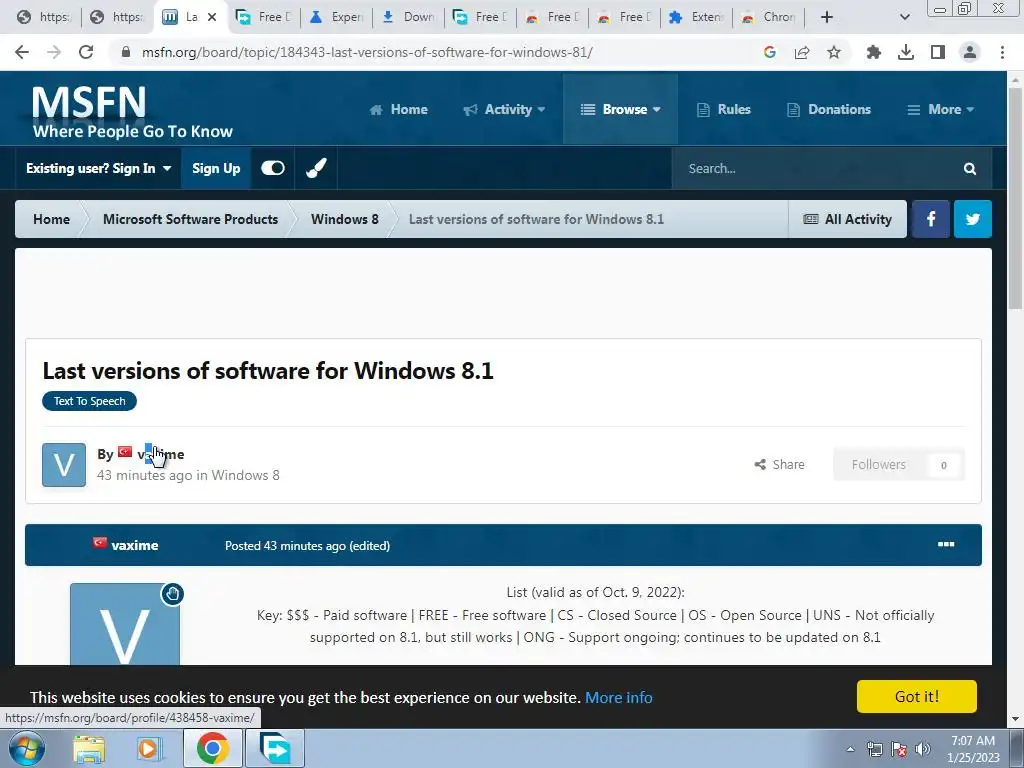This screenshot has width=1024, height=768.
Task: Open vaxime name in post header
Action: coord(135,545)
